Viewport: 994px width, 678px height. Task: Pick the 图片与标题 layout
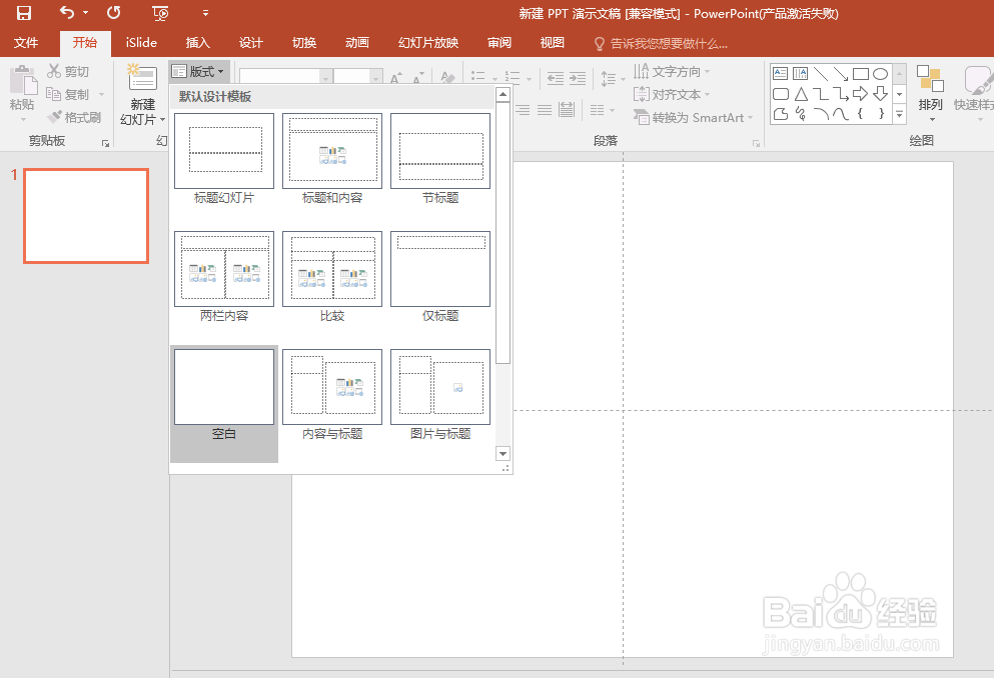[x=441, y=387]
